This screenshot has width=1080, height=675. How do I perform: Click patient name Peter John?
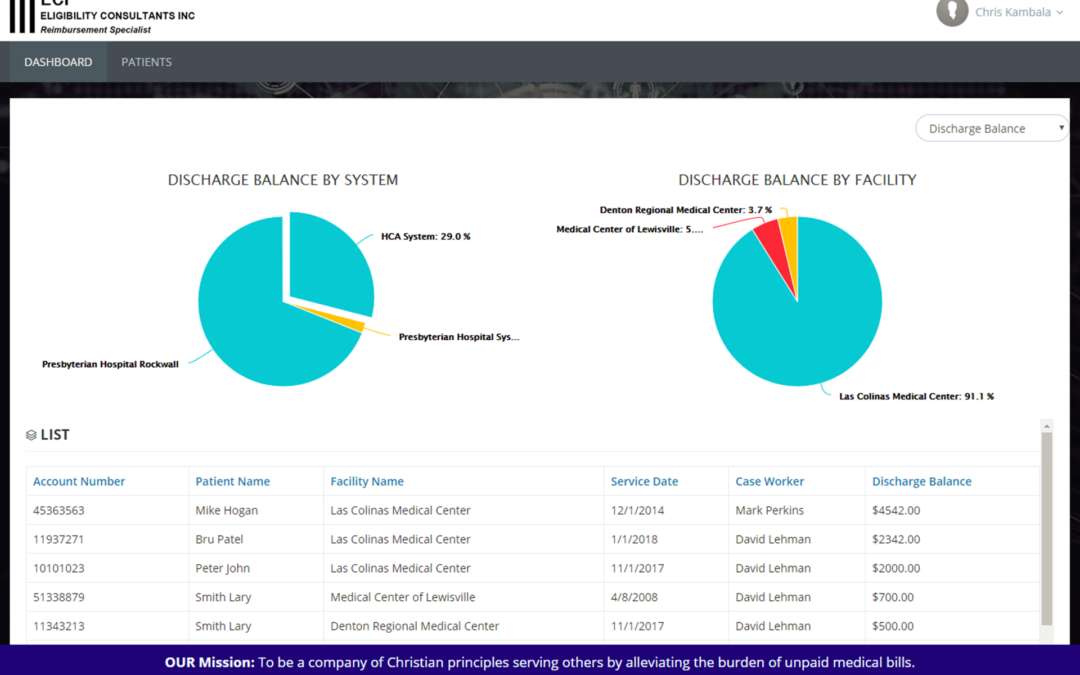pyautogui.click(x=222, y=568)
